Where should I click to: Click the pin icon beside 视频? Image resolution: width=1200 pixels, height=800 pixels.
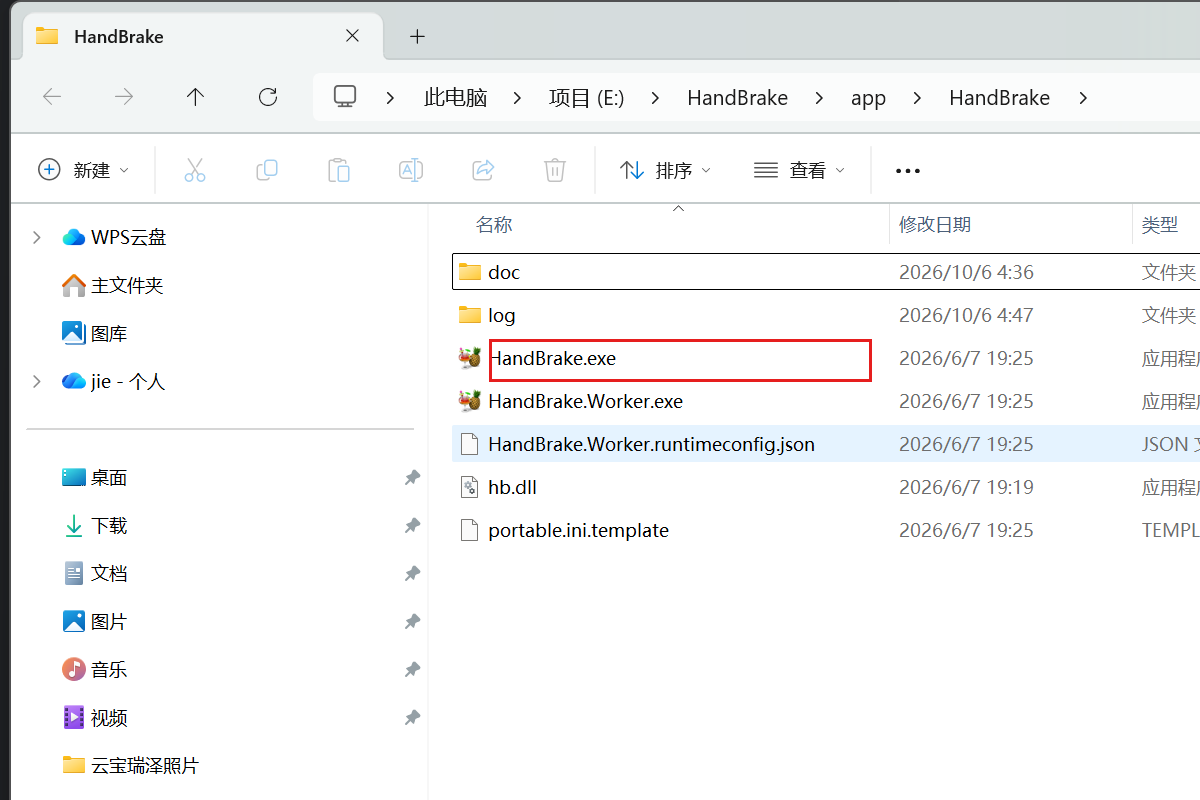coord(412,718)
